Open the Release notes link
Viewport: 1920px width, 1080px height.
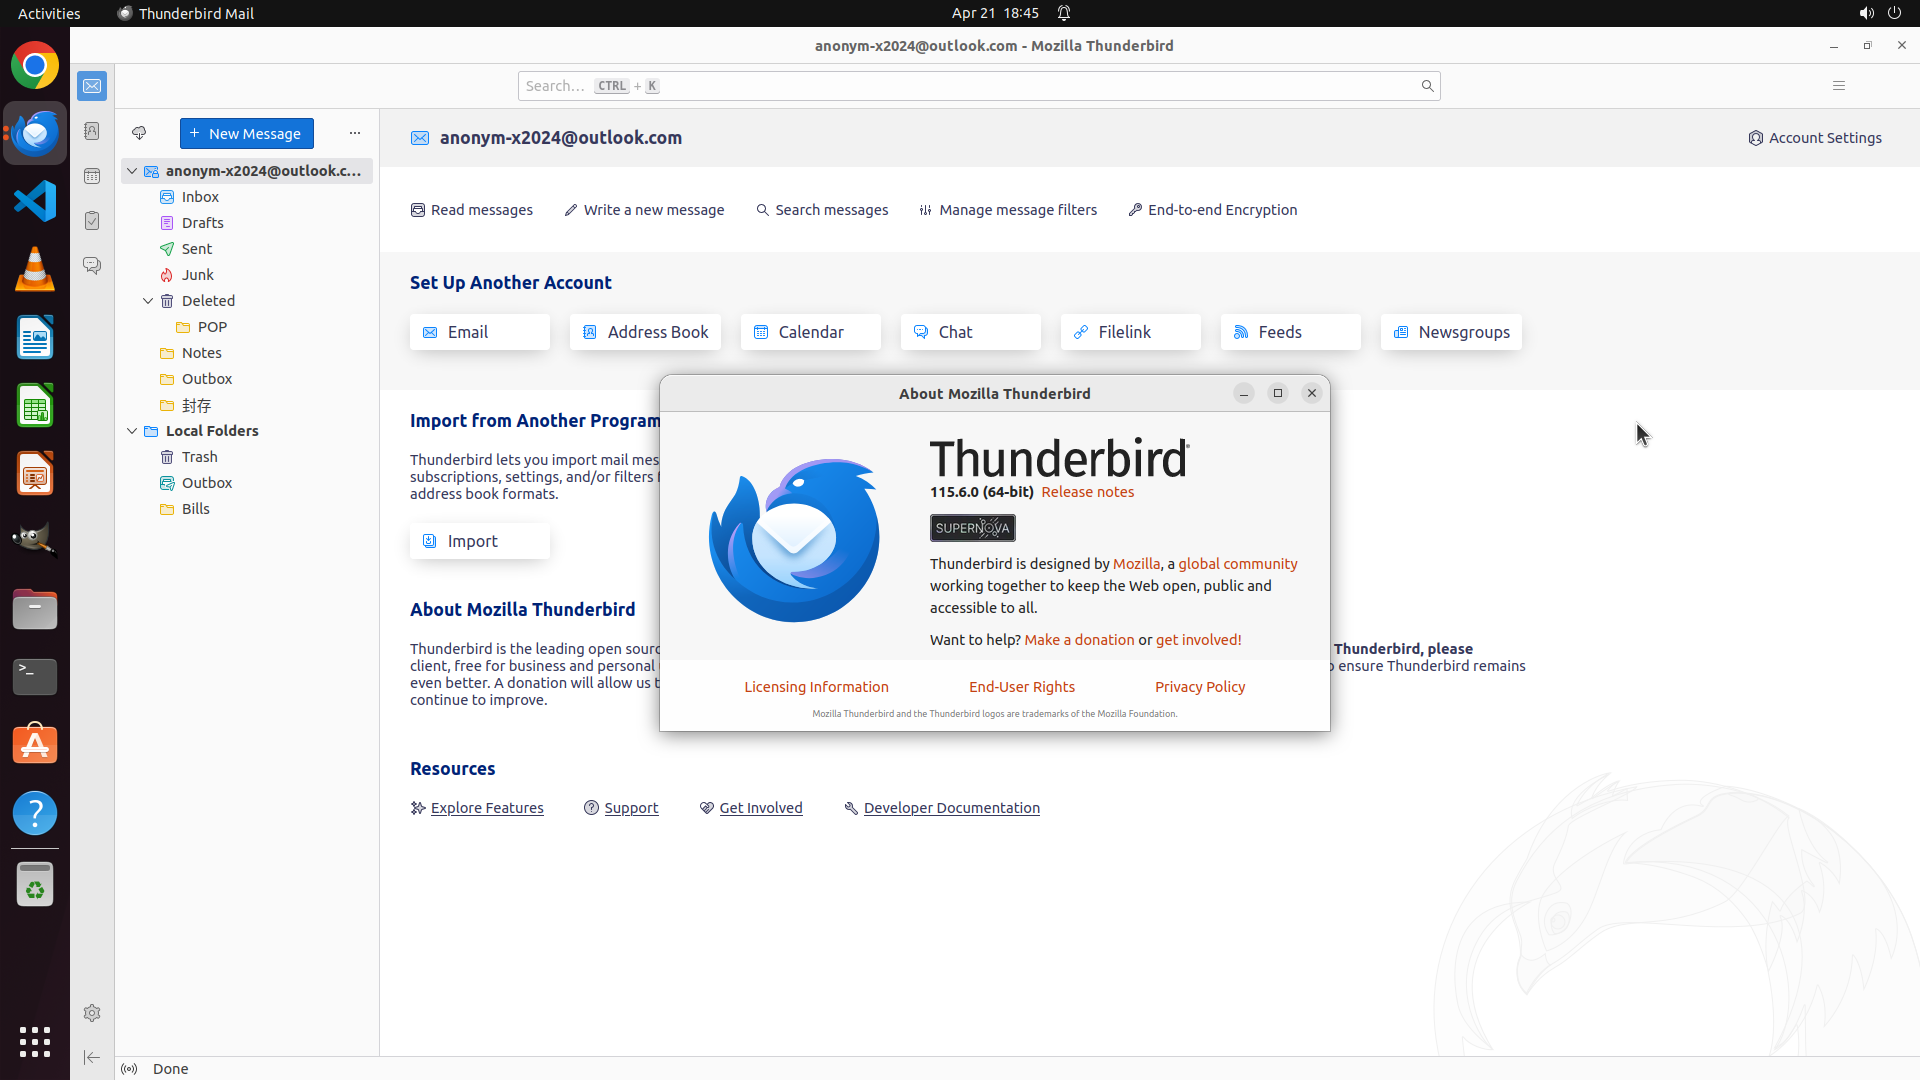pyautogui.click(x=1087, y=492)
